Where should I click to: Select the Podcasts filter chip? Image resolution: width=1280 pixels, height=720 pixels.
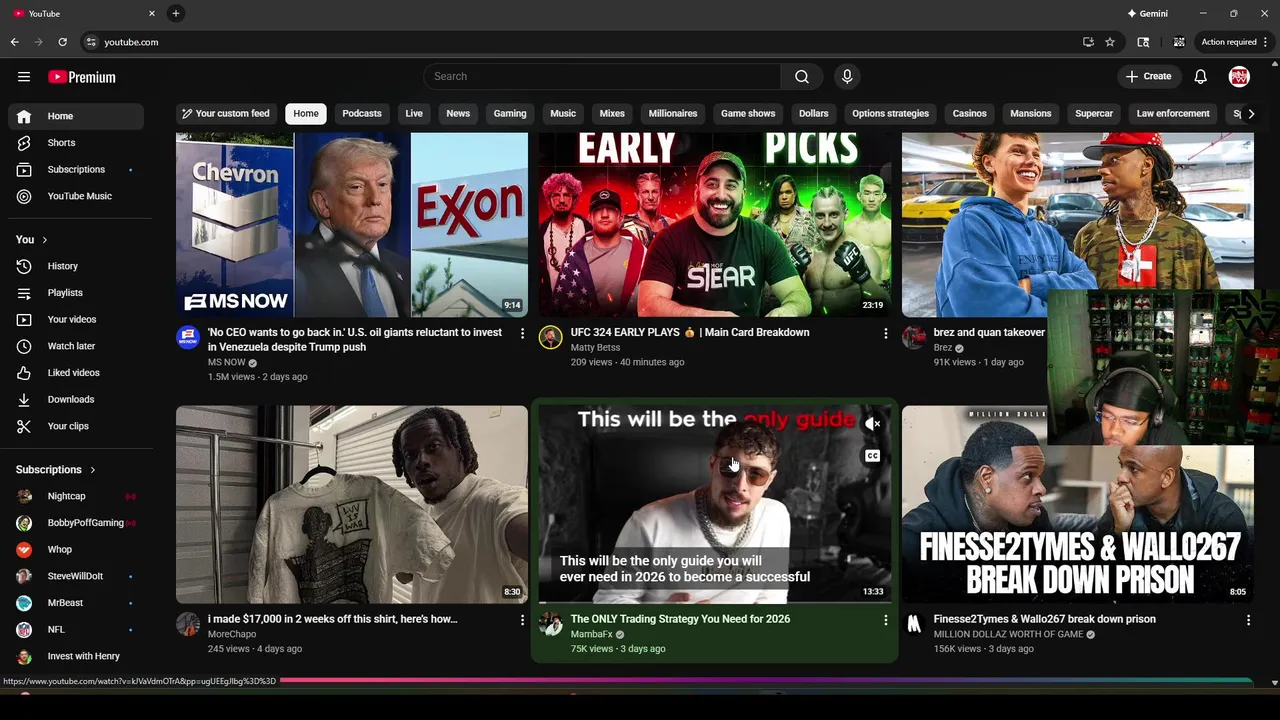pyautogui.click(x=362, y=114)
